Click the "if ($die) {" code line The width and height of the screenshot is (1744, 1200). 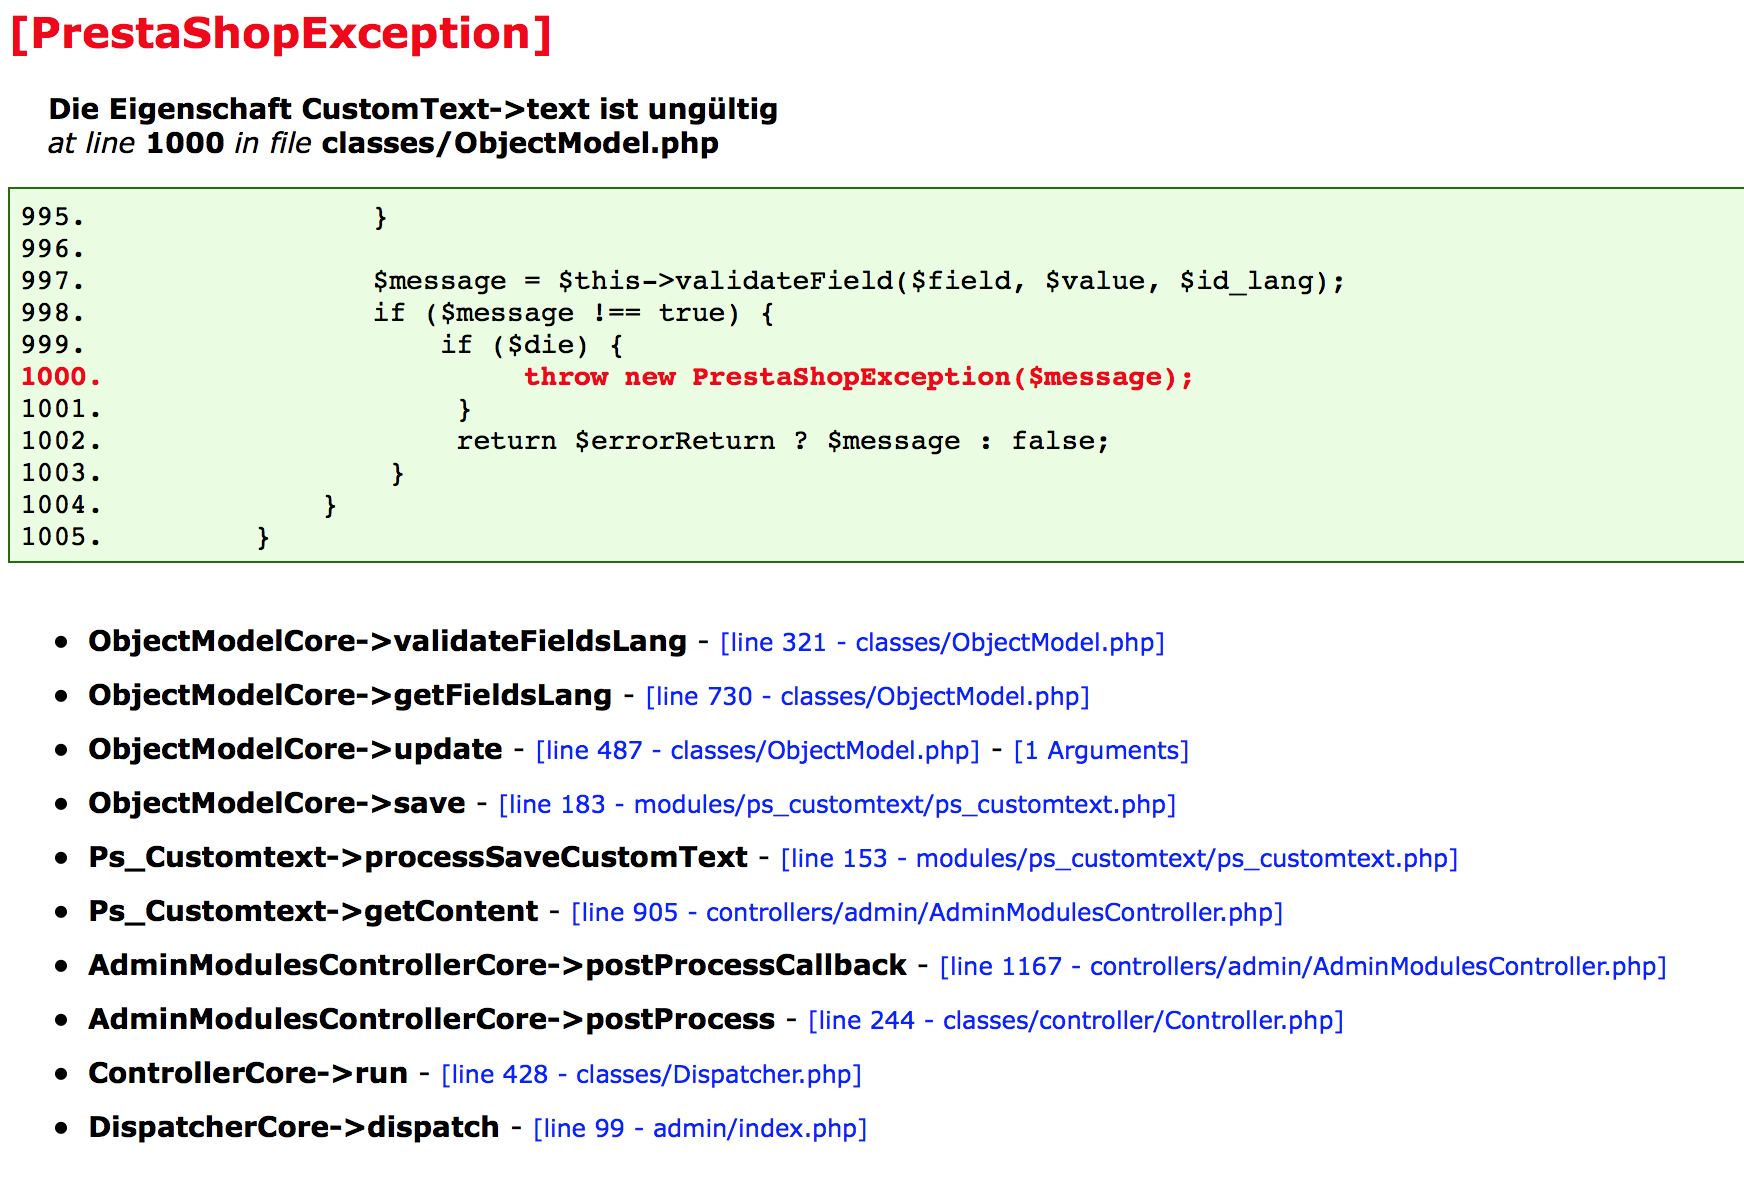532,345
